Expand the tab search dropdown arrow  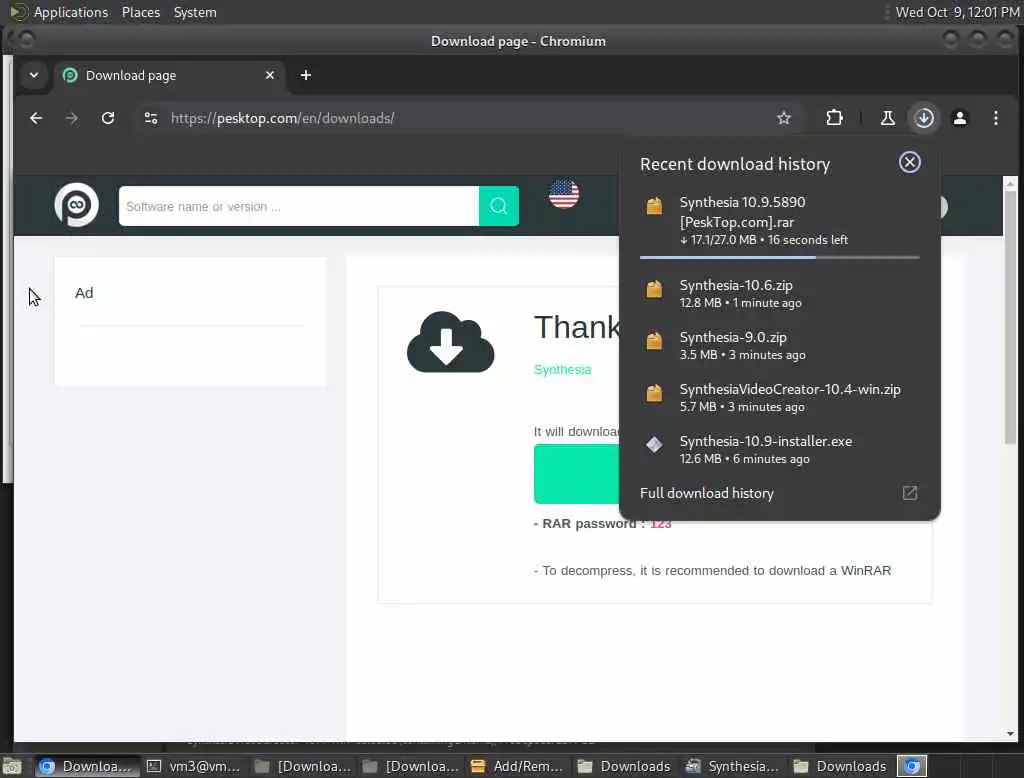[34, 76]
